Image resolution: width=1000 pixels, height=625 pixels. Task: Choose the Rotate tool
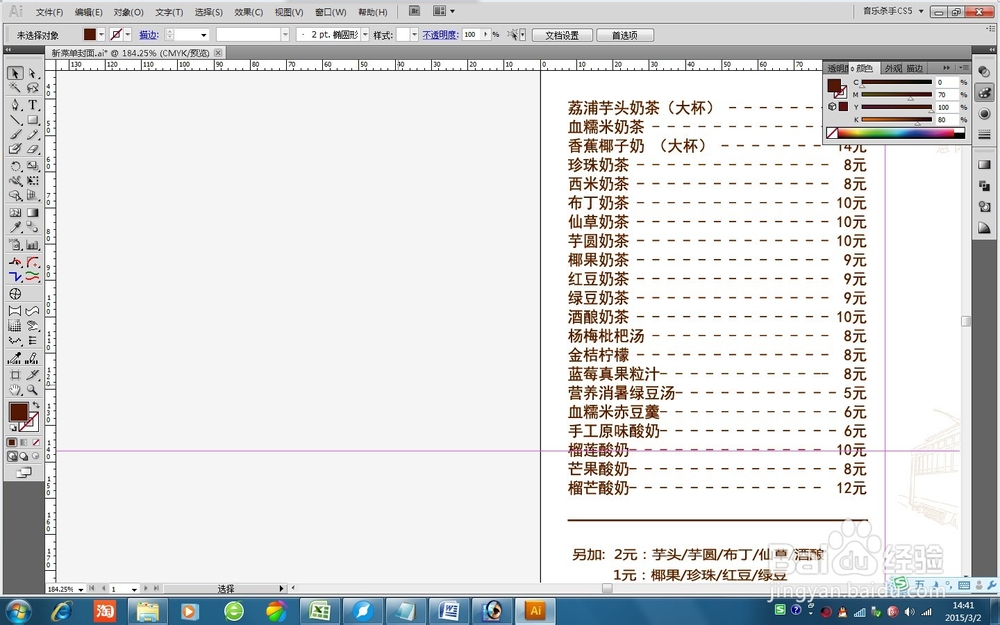15,166
